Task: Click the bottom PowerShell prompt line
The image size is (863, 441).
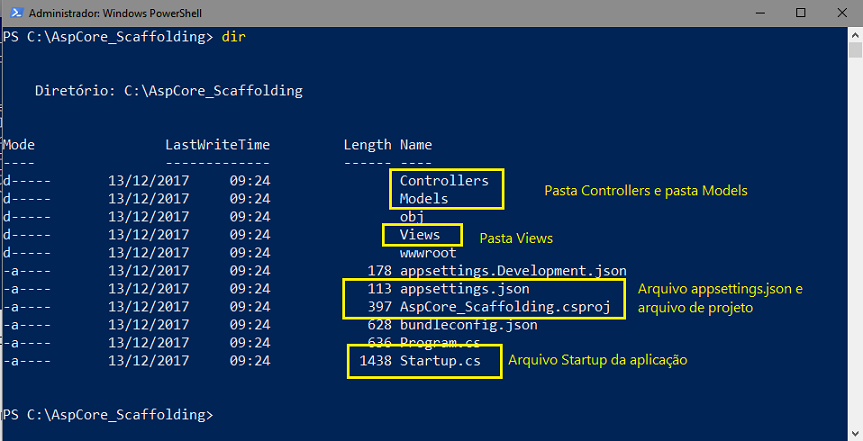Action: pos(108,415)
